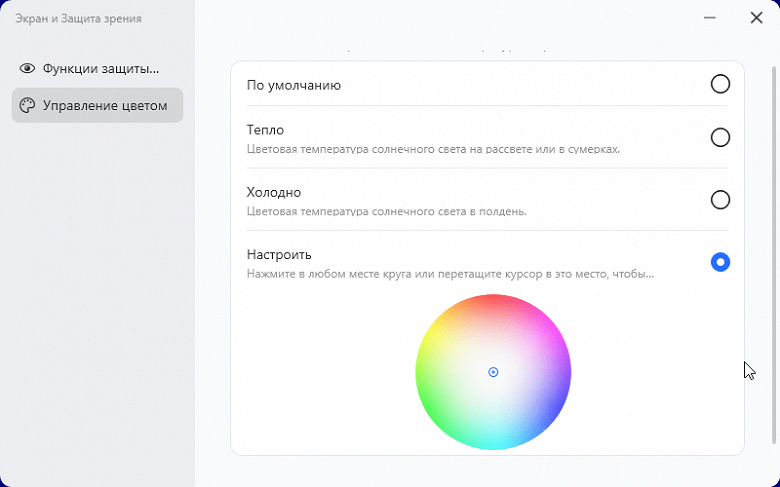Enable the Тепло radio button
This screenshot has height=487, width=780.
point(720,138)
